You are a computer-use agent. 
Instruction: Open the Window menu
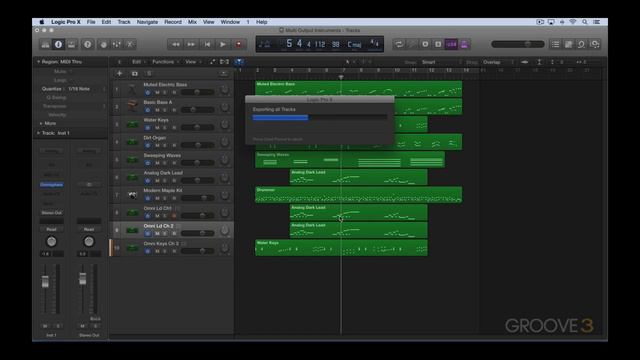[230, 22]
